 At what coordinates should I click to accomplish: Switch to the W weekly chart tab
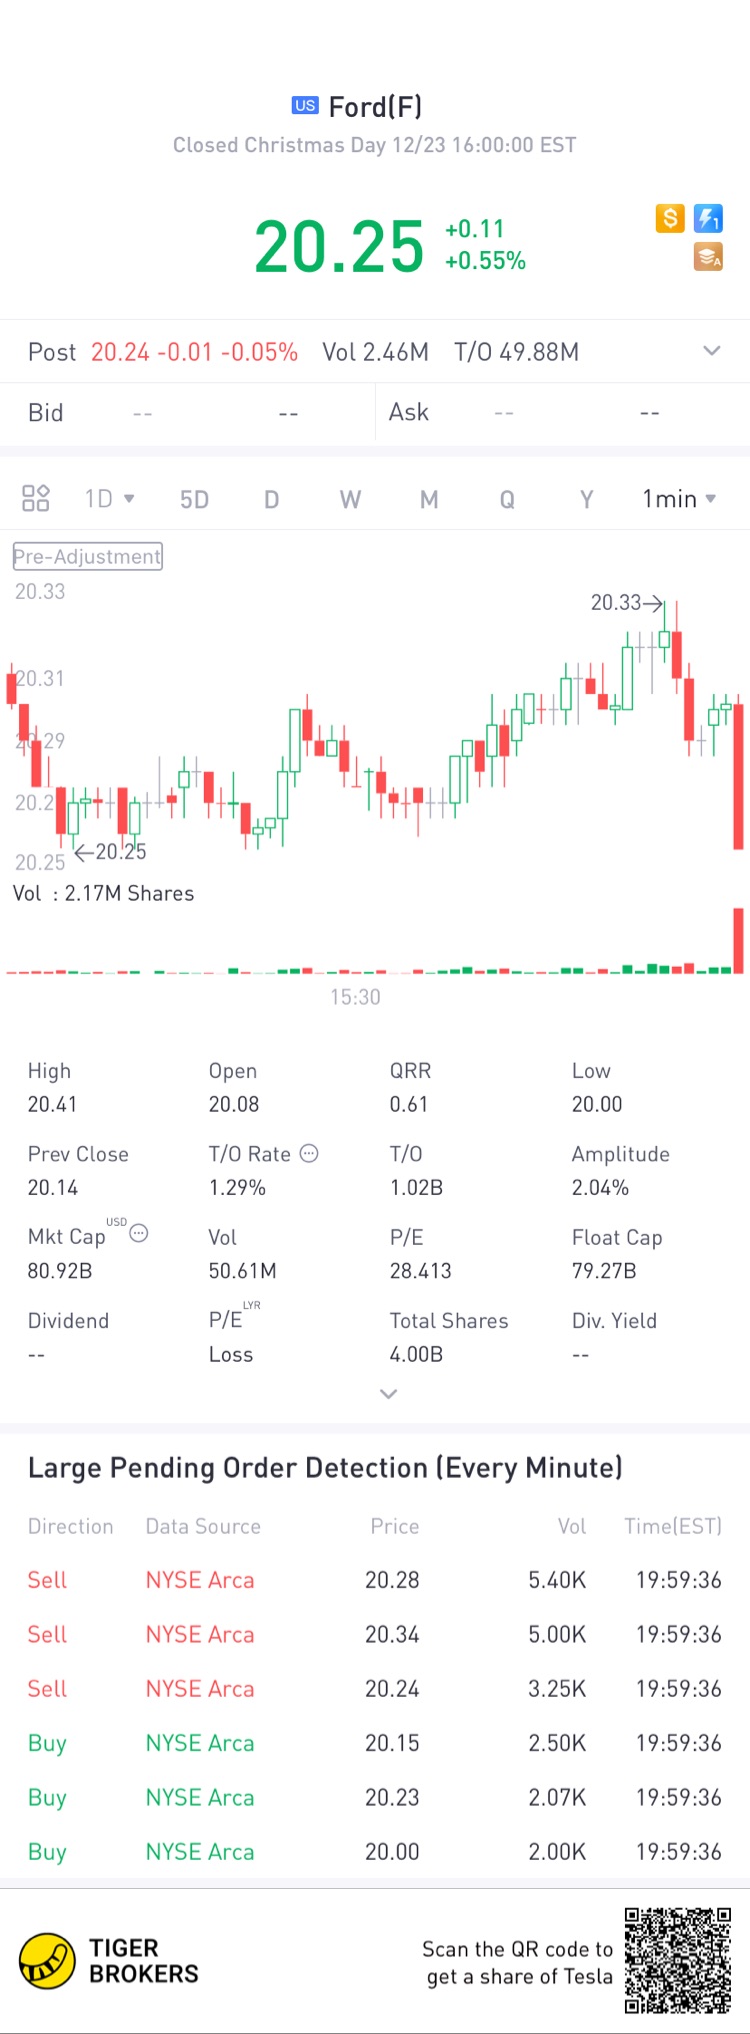pos(350,499)
